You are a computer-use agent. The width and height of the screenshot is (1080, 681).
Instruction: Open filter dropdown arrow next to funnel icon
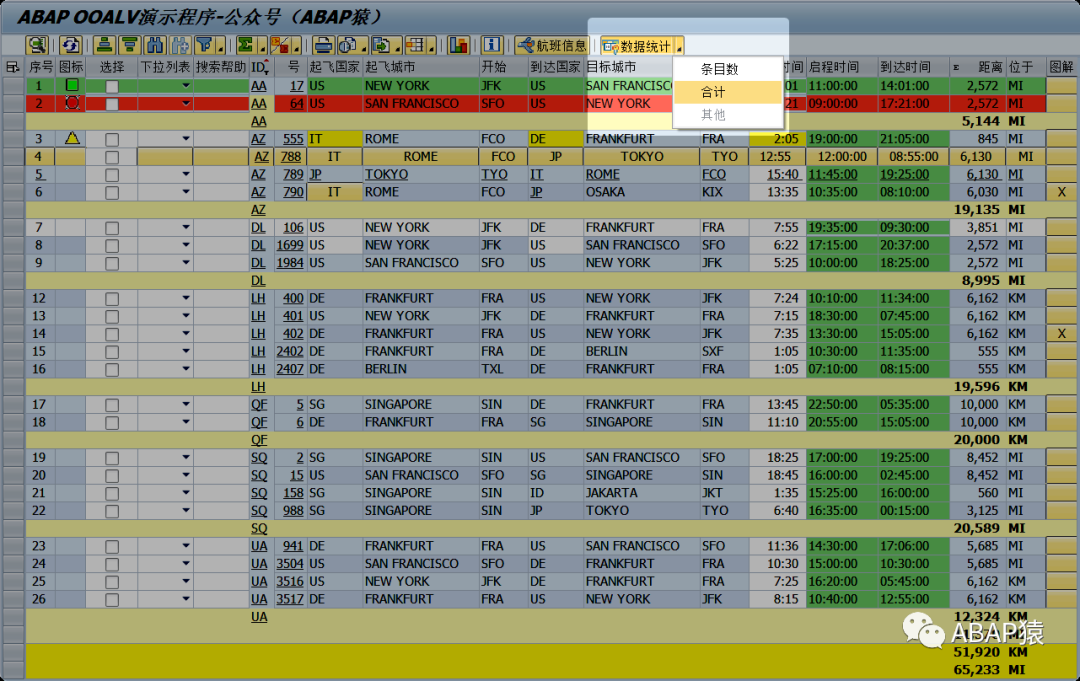[220, 47]
